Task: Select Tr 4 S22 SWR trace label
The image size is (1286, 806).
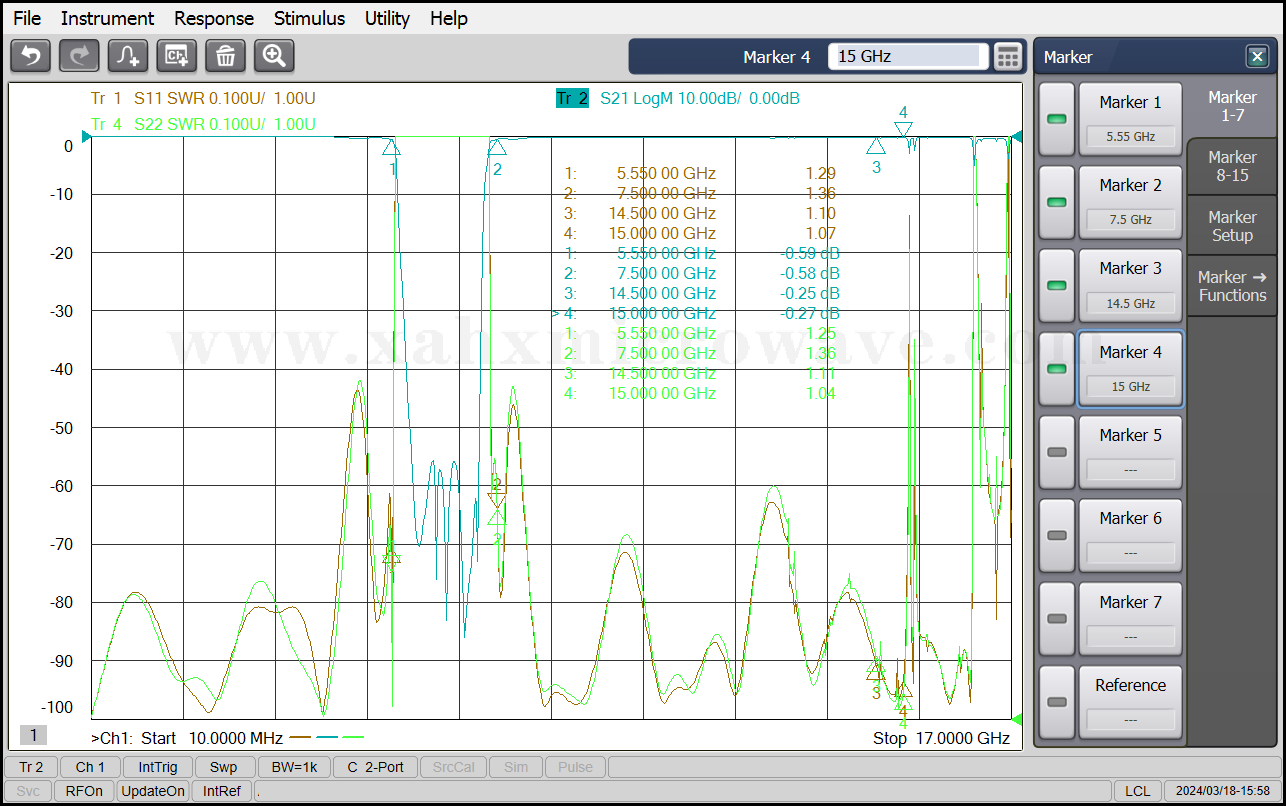Action: [x=203, y=124]
